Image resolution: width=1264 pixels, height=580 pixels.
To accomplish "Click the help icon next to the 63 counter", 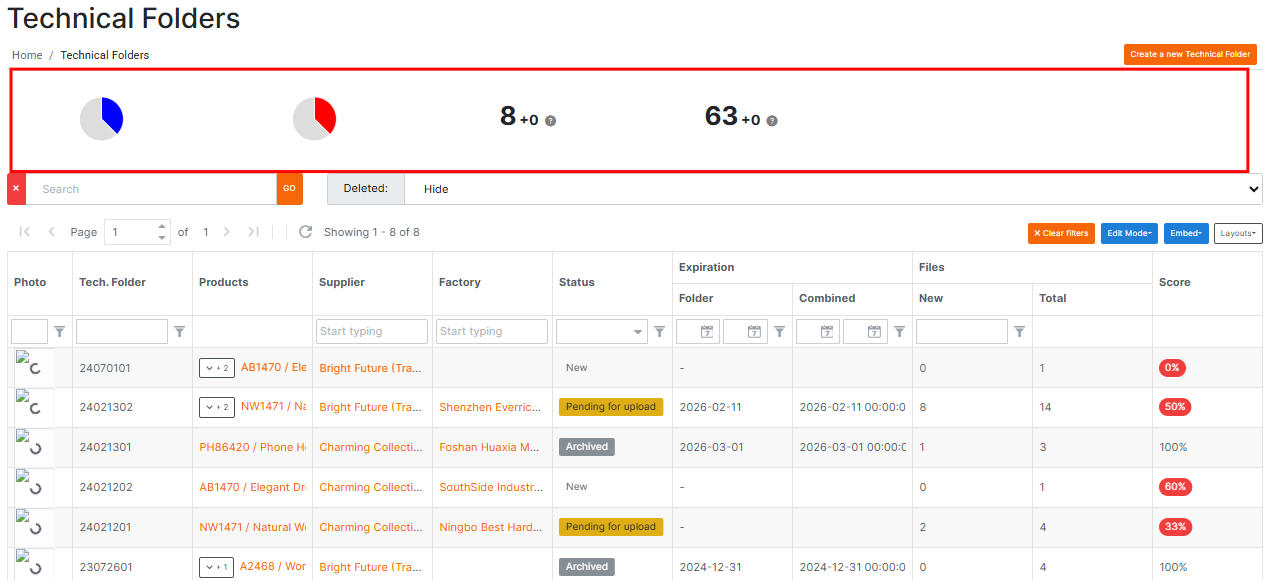I will (x=771, y=121).
